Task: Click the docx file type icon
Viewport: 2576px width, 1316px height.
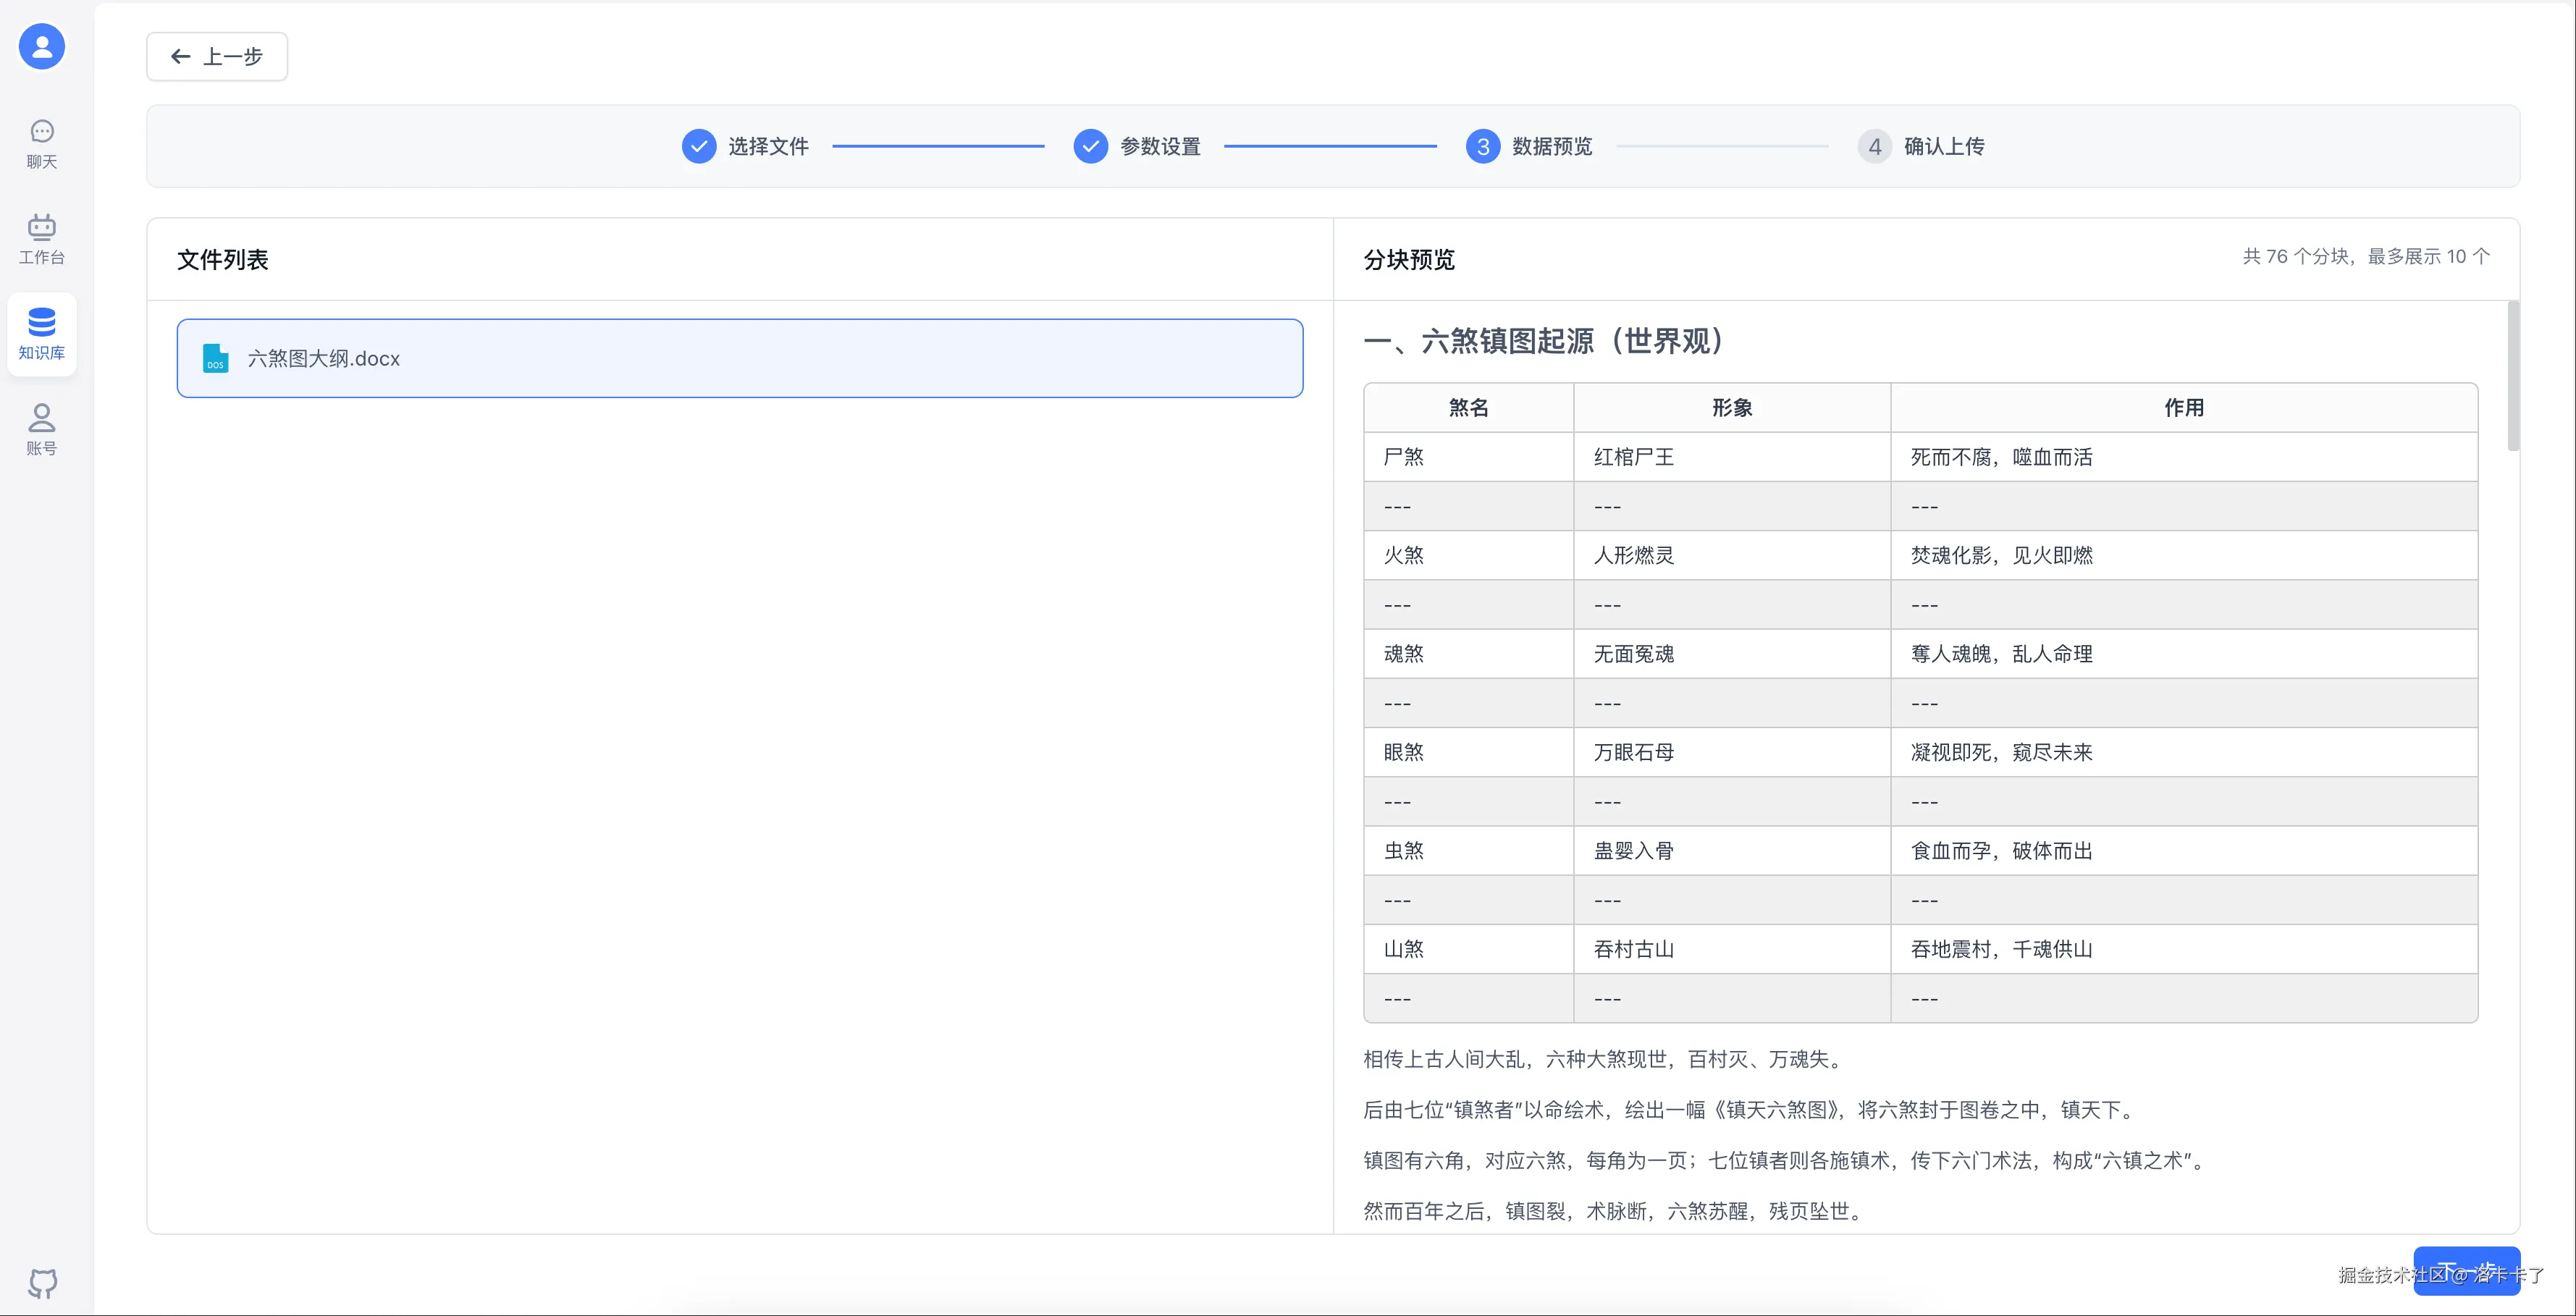Action: [215, 358]
